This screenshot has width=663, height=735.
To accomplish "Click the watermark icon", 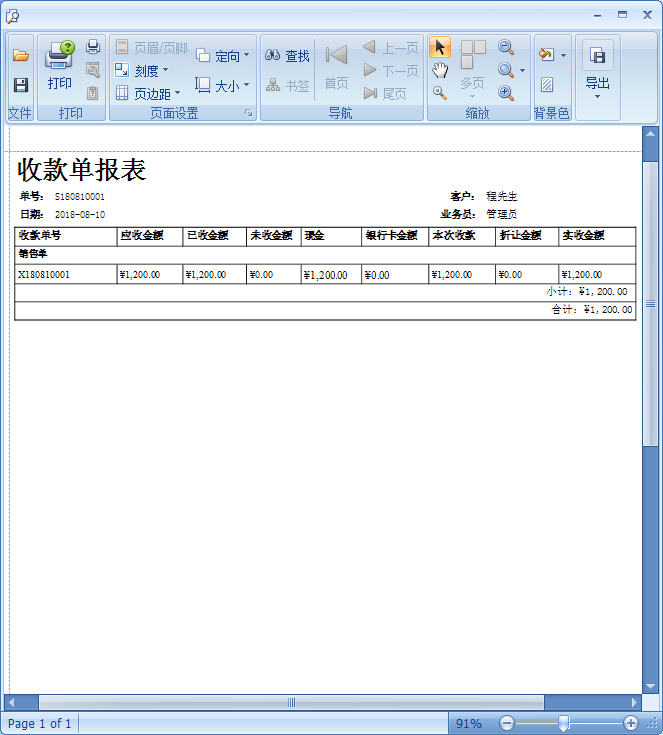I will pos(547,85).
